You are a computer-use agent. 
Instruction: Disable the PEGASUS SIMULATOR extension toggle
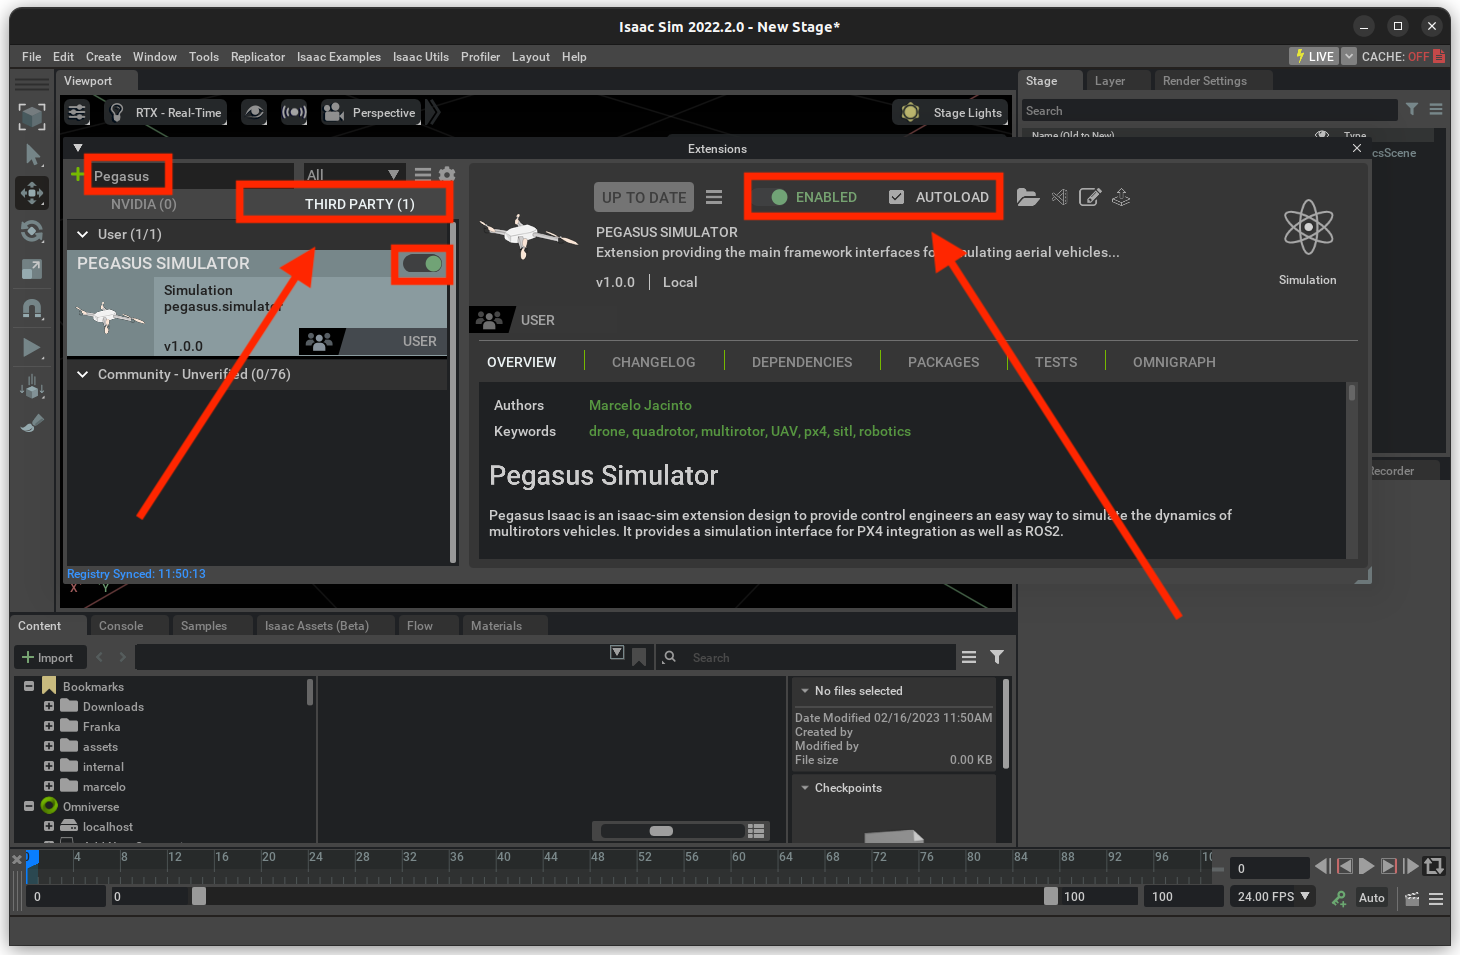click(422, 263)
